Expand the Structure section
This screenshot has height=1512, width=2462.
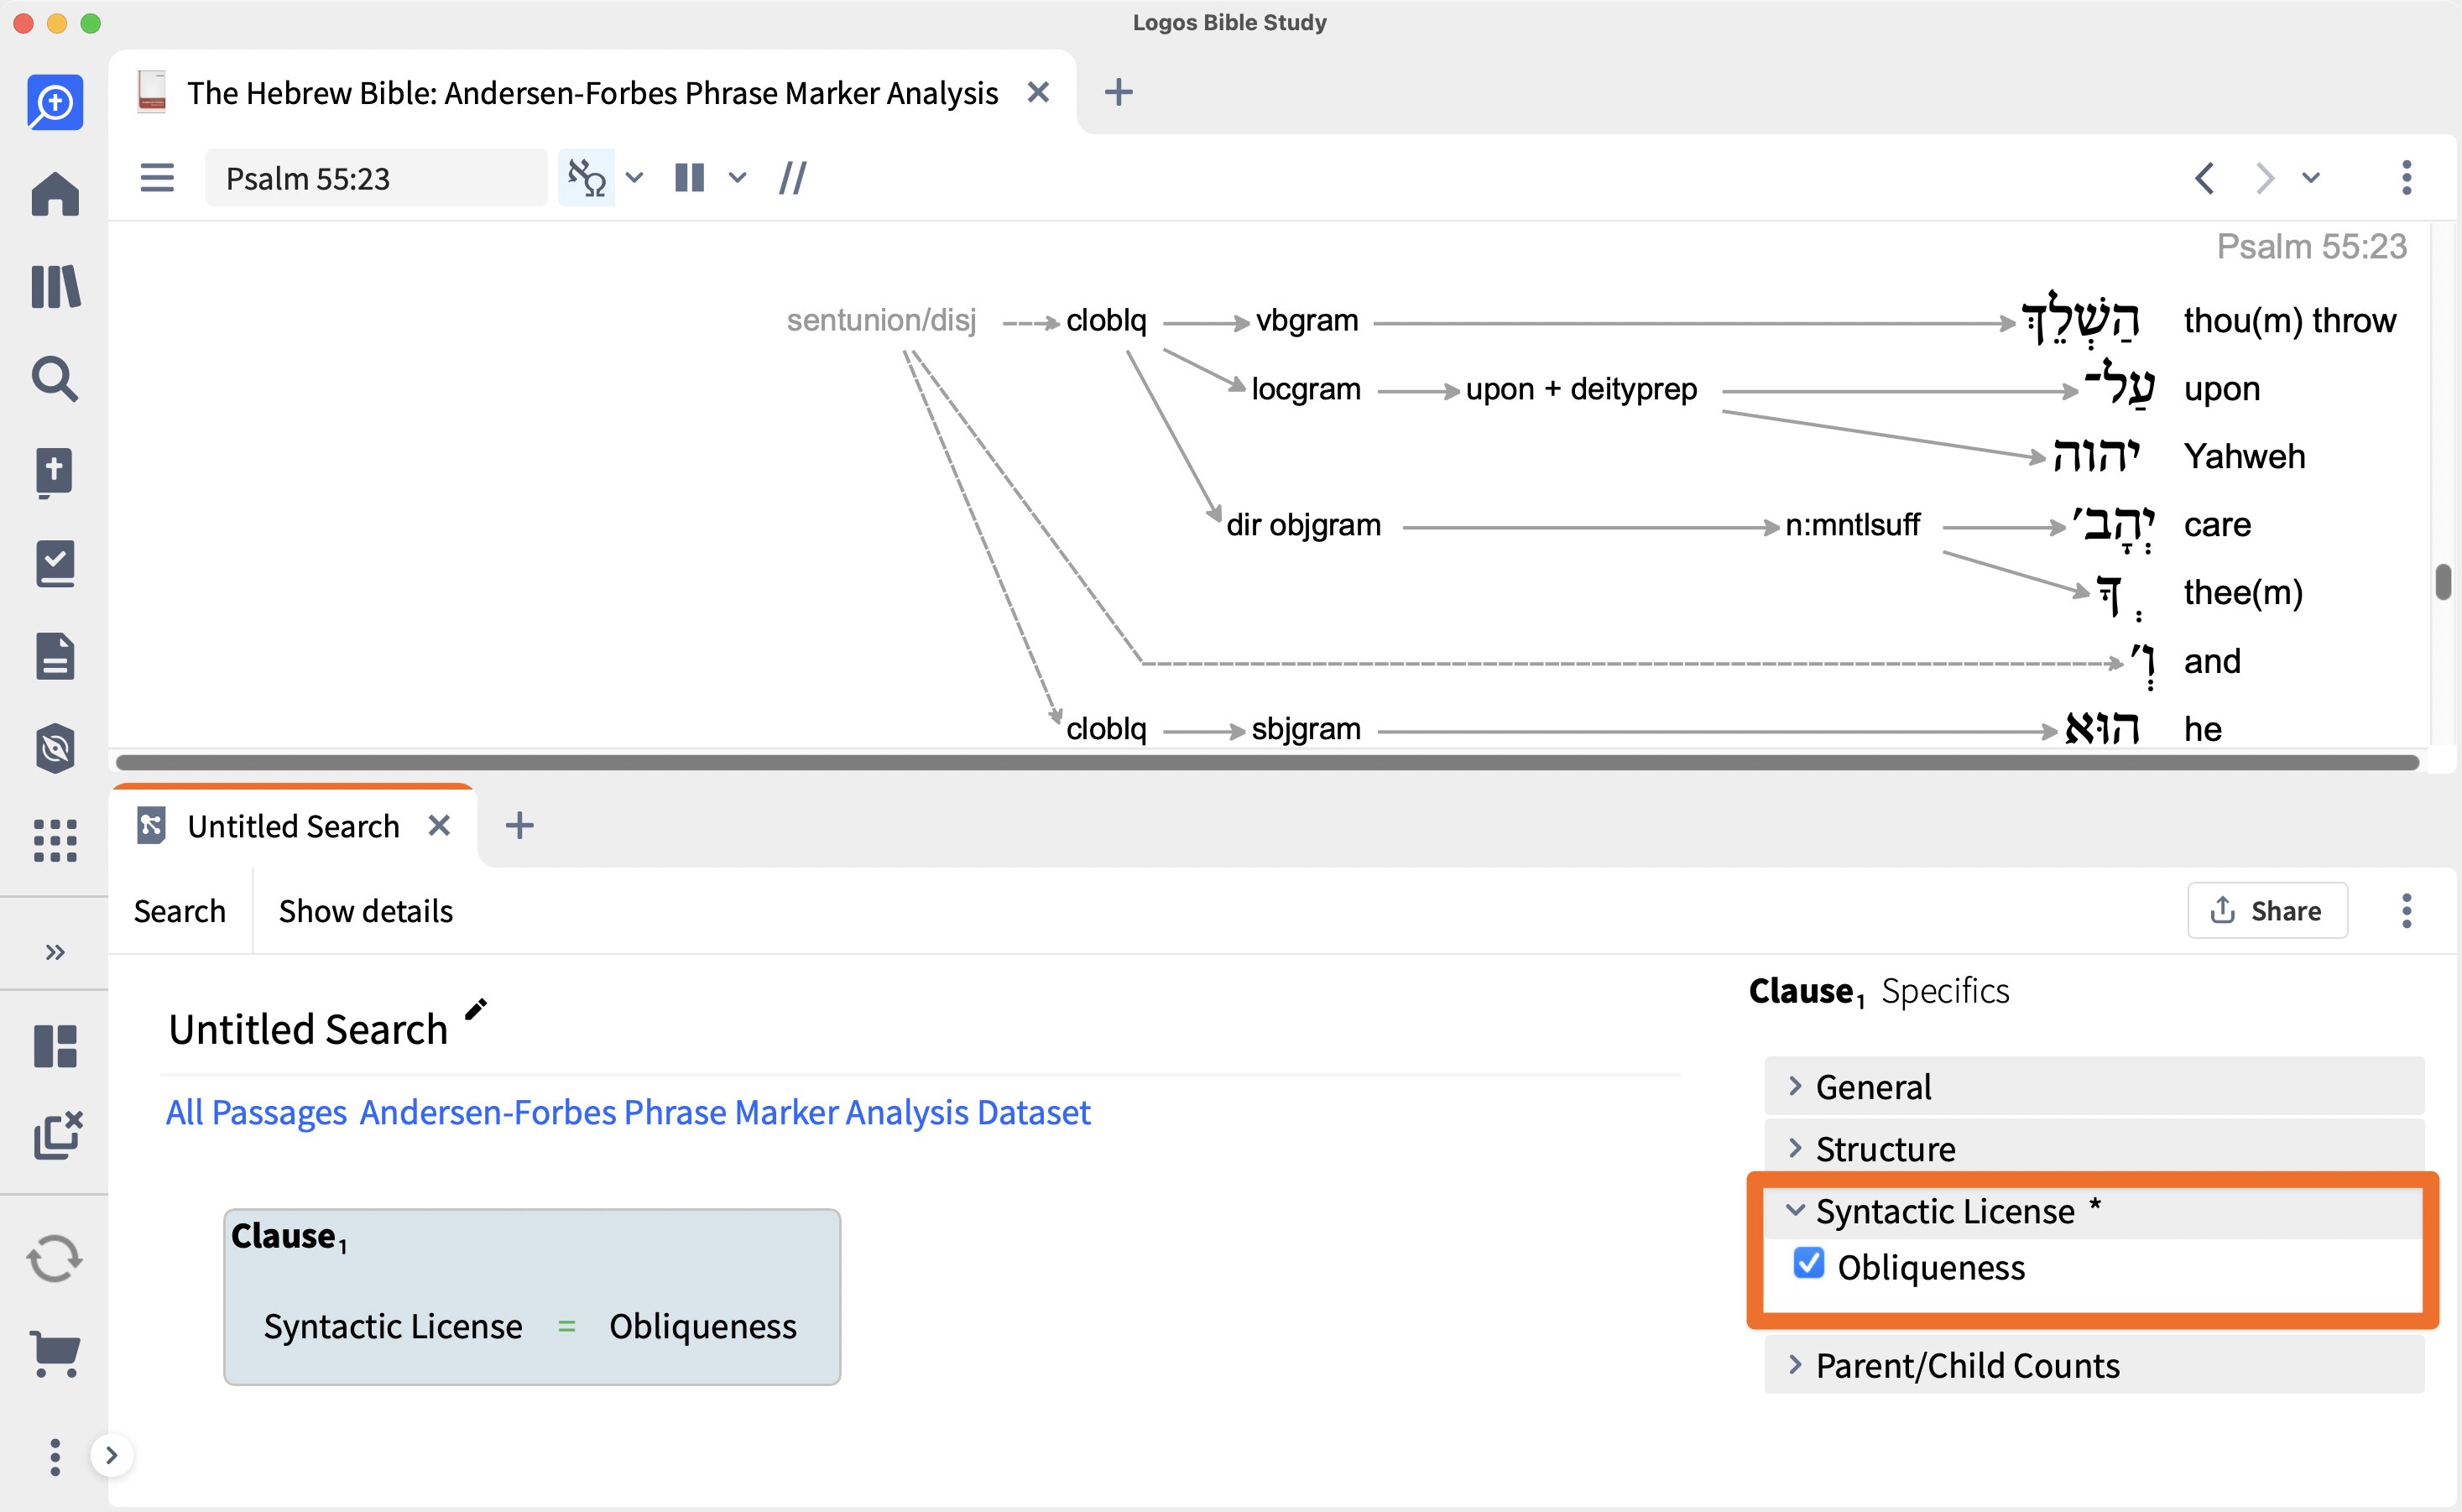2094,1148
